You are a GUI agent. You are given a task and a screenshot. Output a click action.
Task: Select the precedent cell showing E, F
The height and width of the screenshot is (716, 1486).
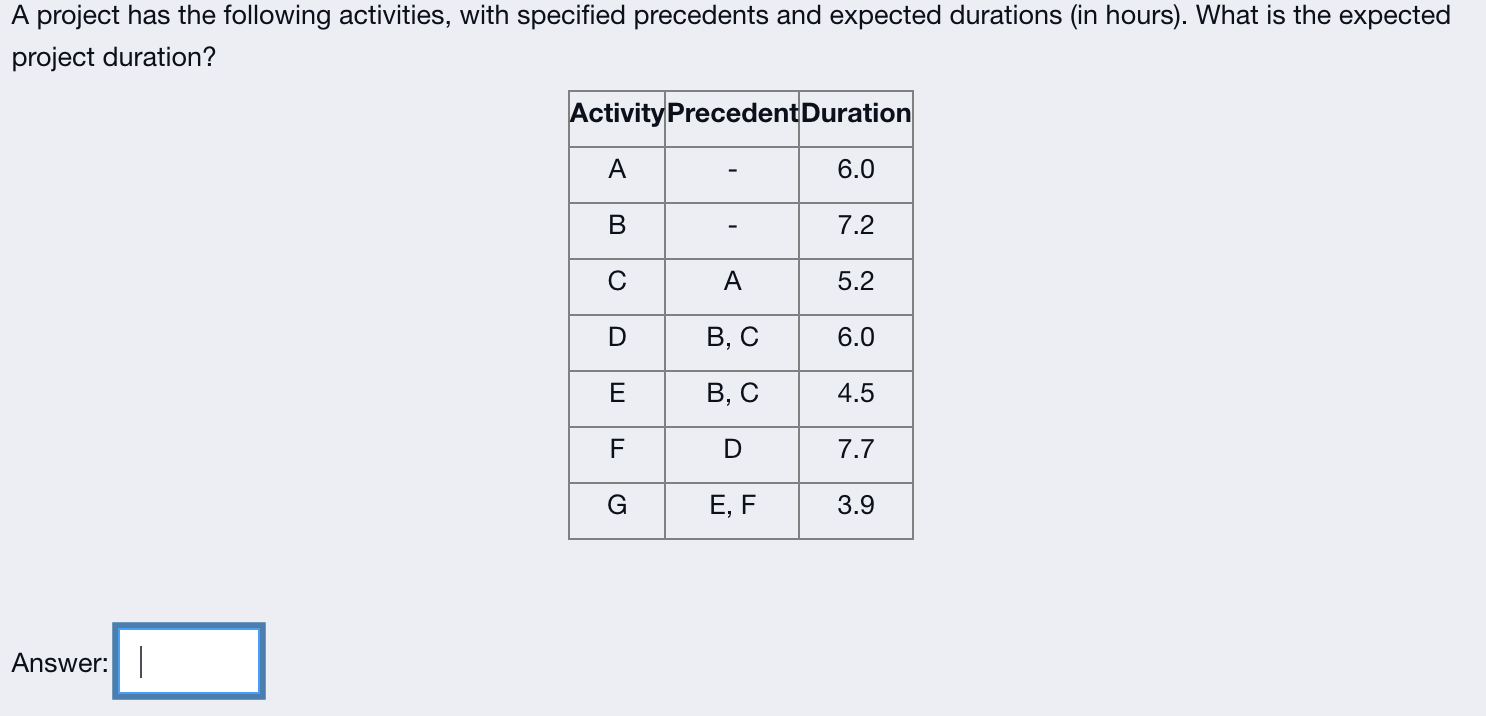click(731, 506)
